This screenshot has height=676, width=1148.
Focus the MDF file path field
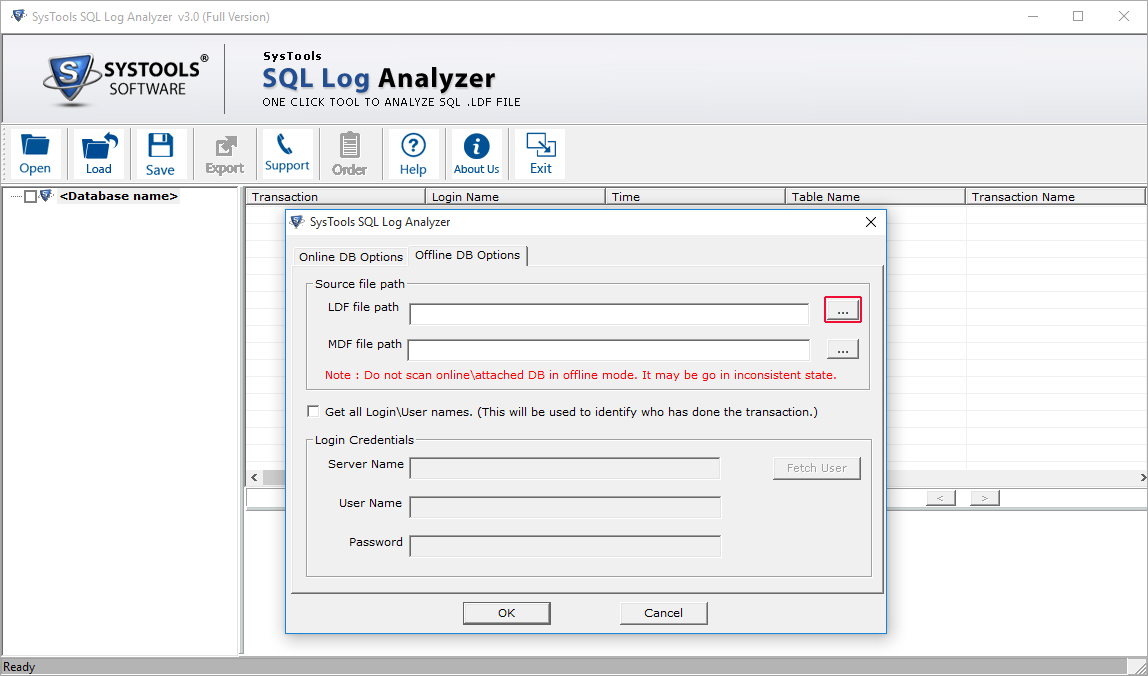609,350
